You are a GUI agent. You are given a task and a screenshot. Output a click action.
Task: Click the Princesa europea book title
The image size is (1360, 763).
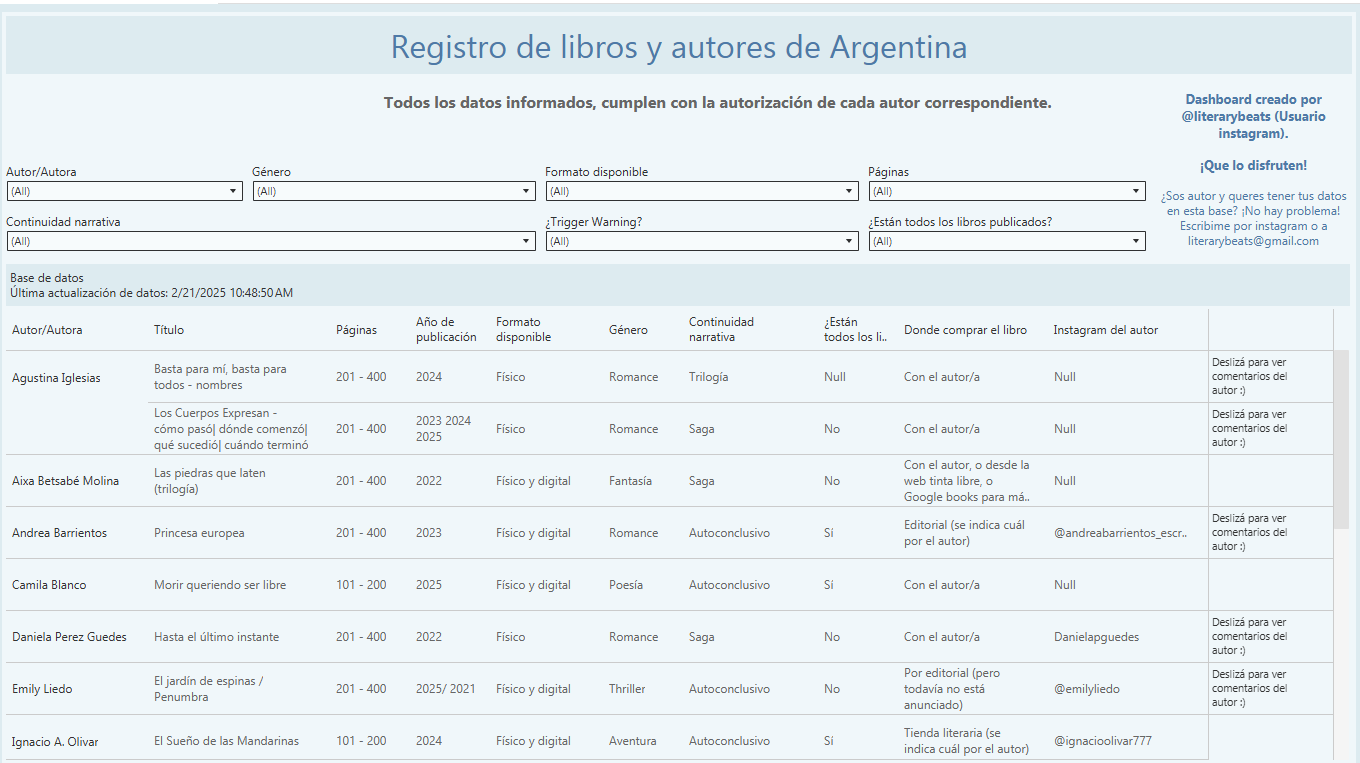[x=199, y=533]
